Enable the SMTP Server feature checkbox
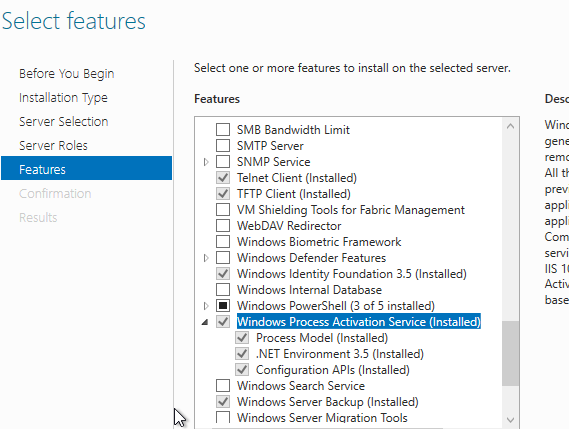 (x=223, y=146)
